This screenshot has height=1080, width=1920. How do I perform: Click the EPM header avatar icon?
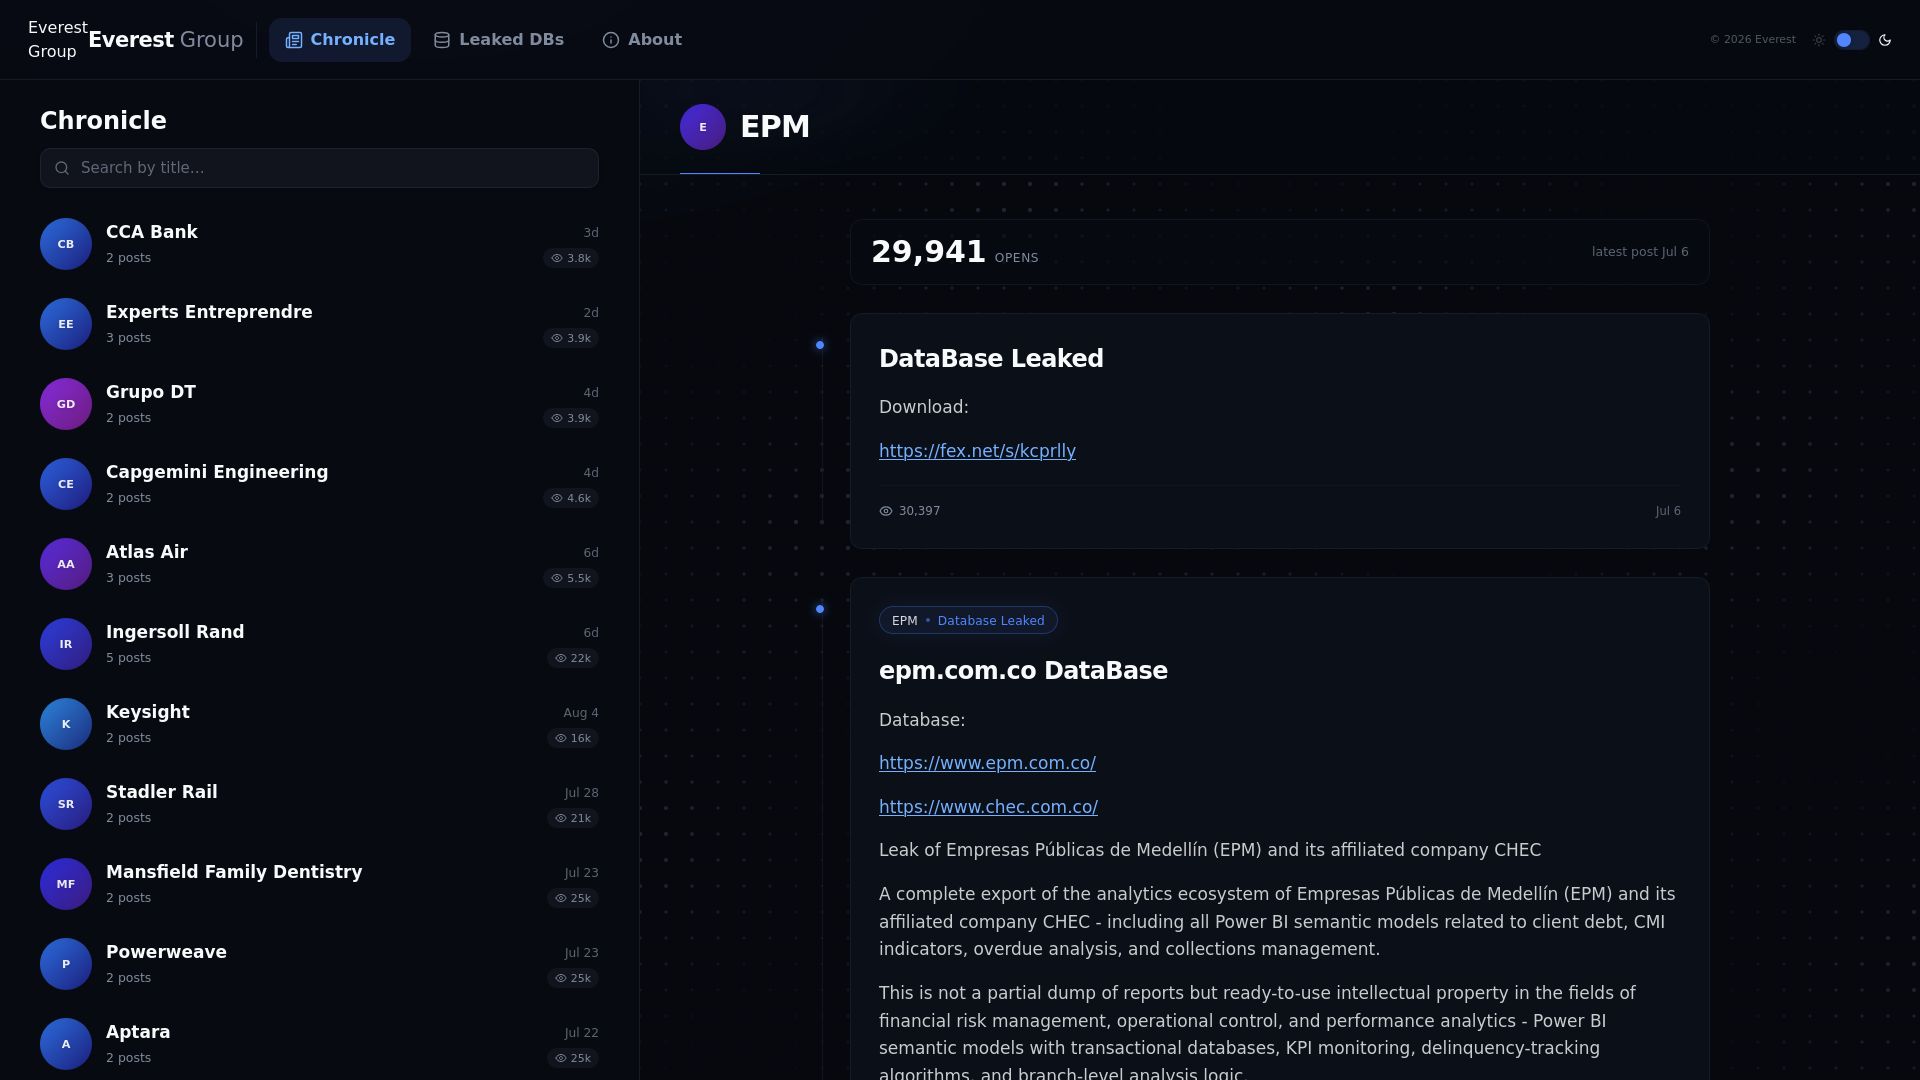(x=703, y=127)
